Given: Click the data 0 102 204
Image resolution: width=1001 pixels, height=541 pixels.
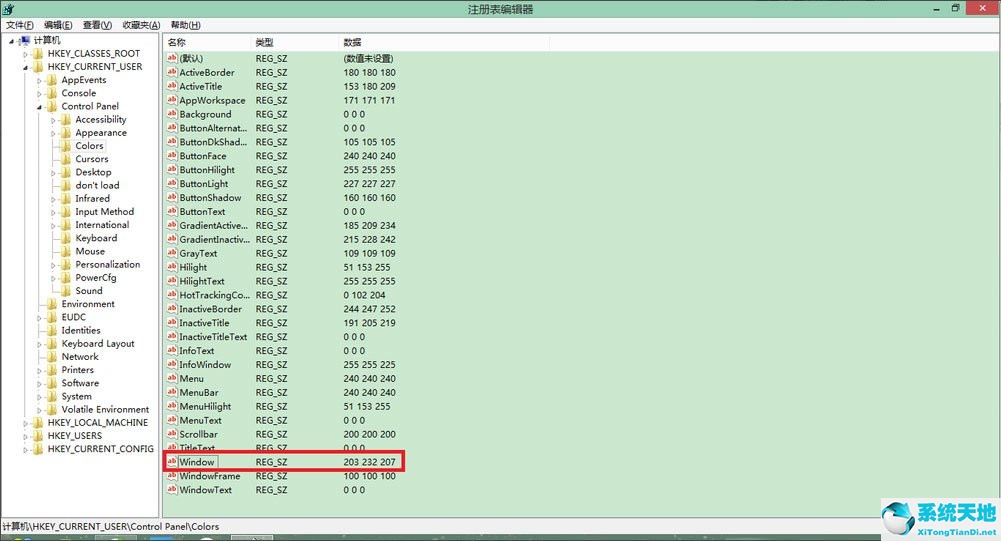Looking at the screenshot, I should pos(364,295).
